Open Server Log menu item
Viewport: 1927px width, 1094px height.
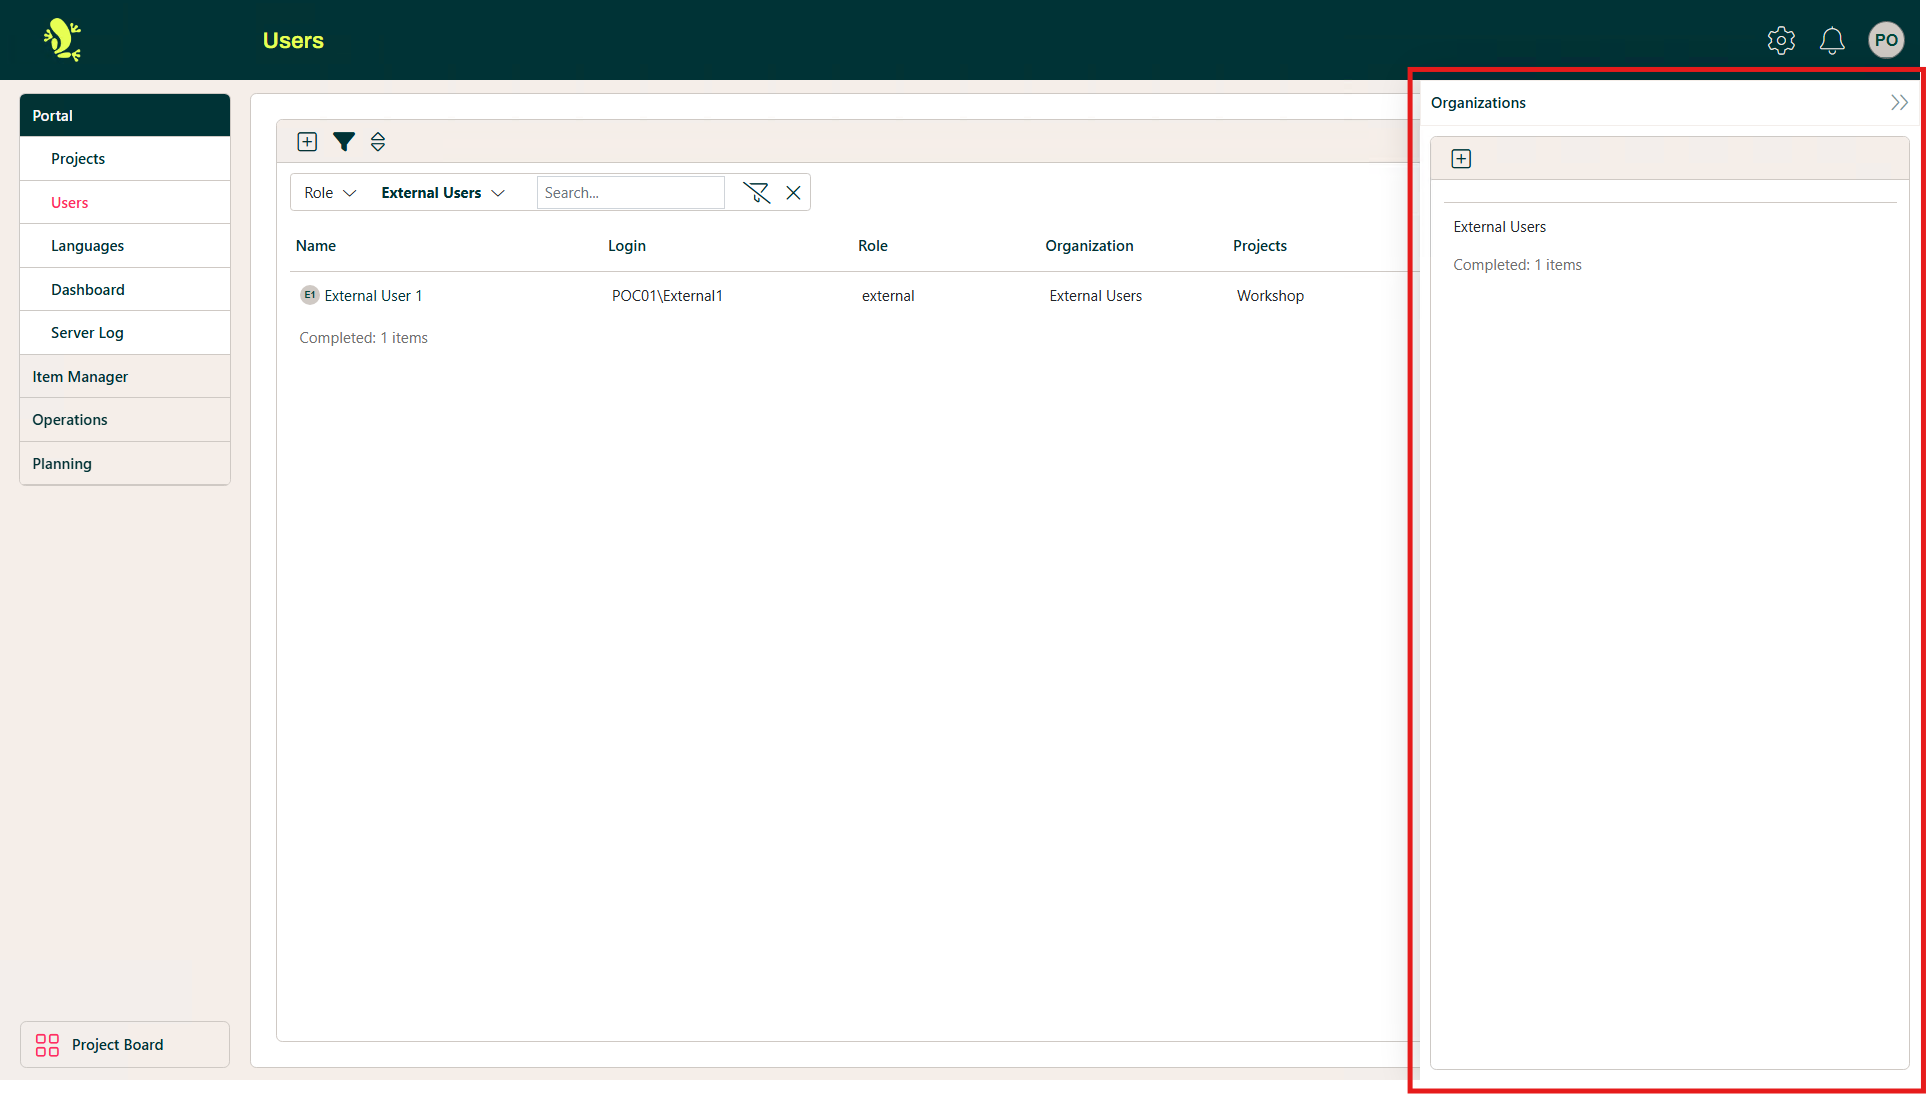click(x=87, y=333)
